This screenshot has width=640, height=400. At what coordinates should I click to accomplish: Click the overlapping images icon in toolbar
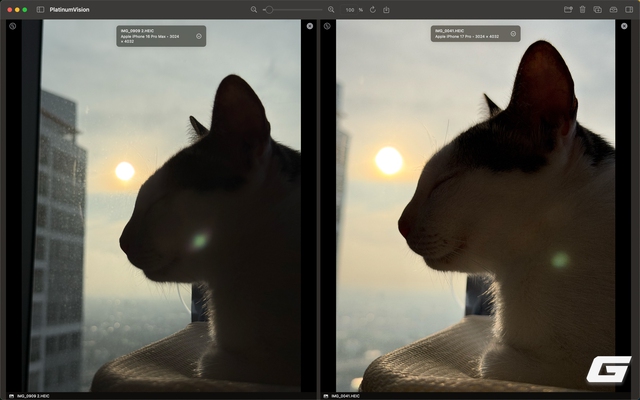pos(597,9)
